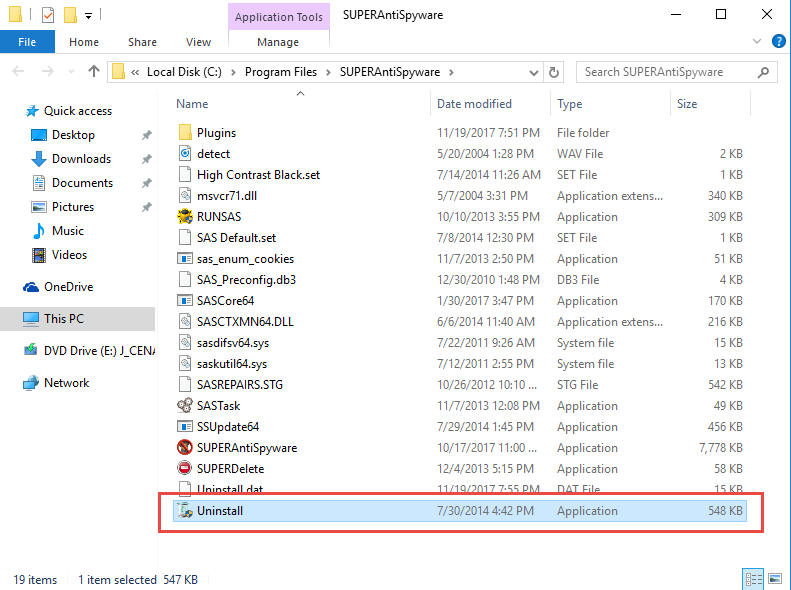791x590 pixels.
Task: Switch to Large icons view layout
Action: point(775,579)
